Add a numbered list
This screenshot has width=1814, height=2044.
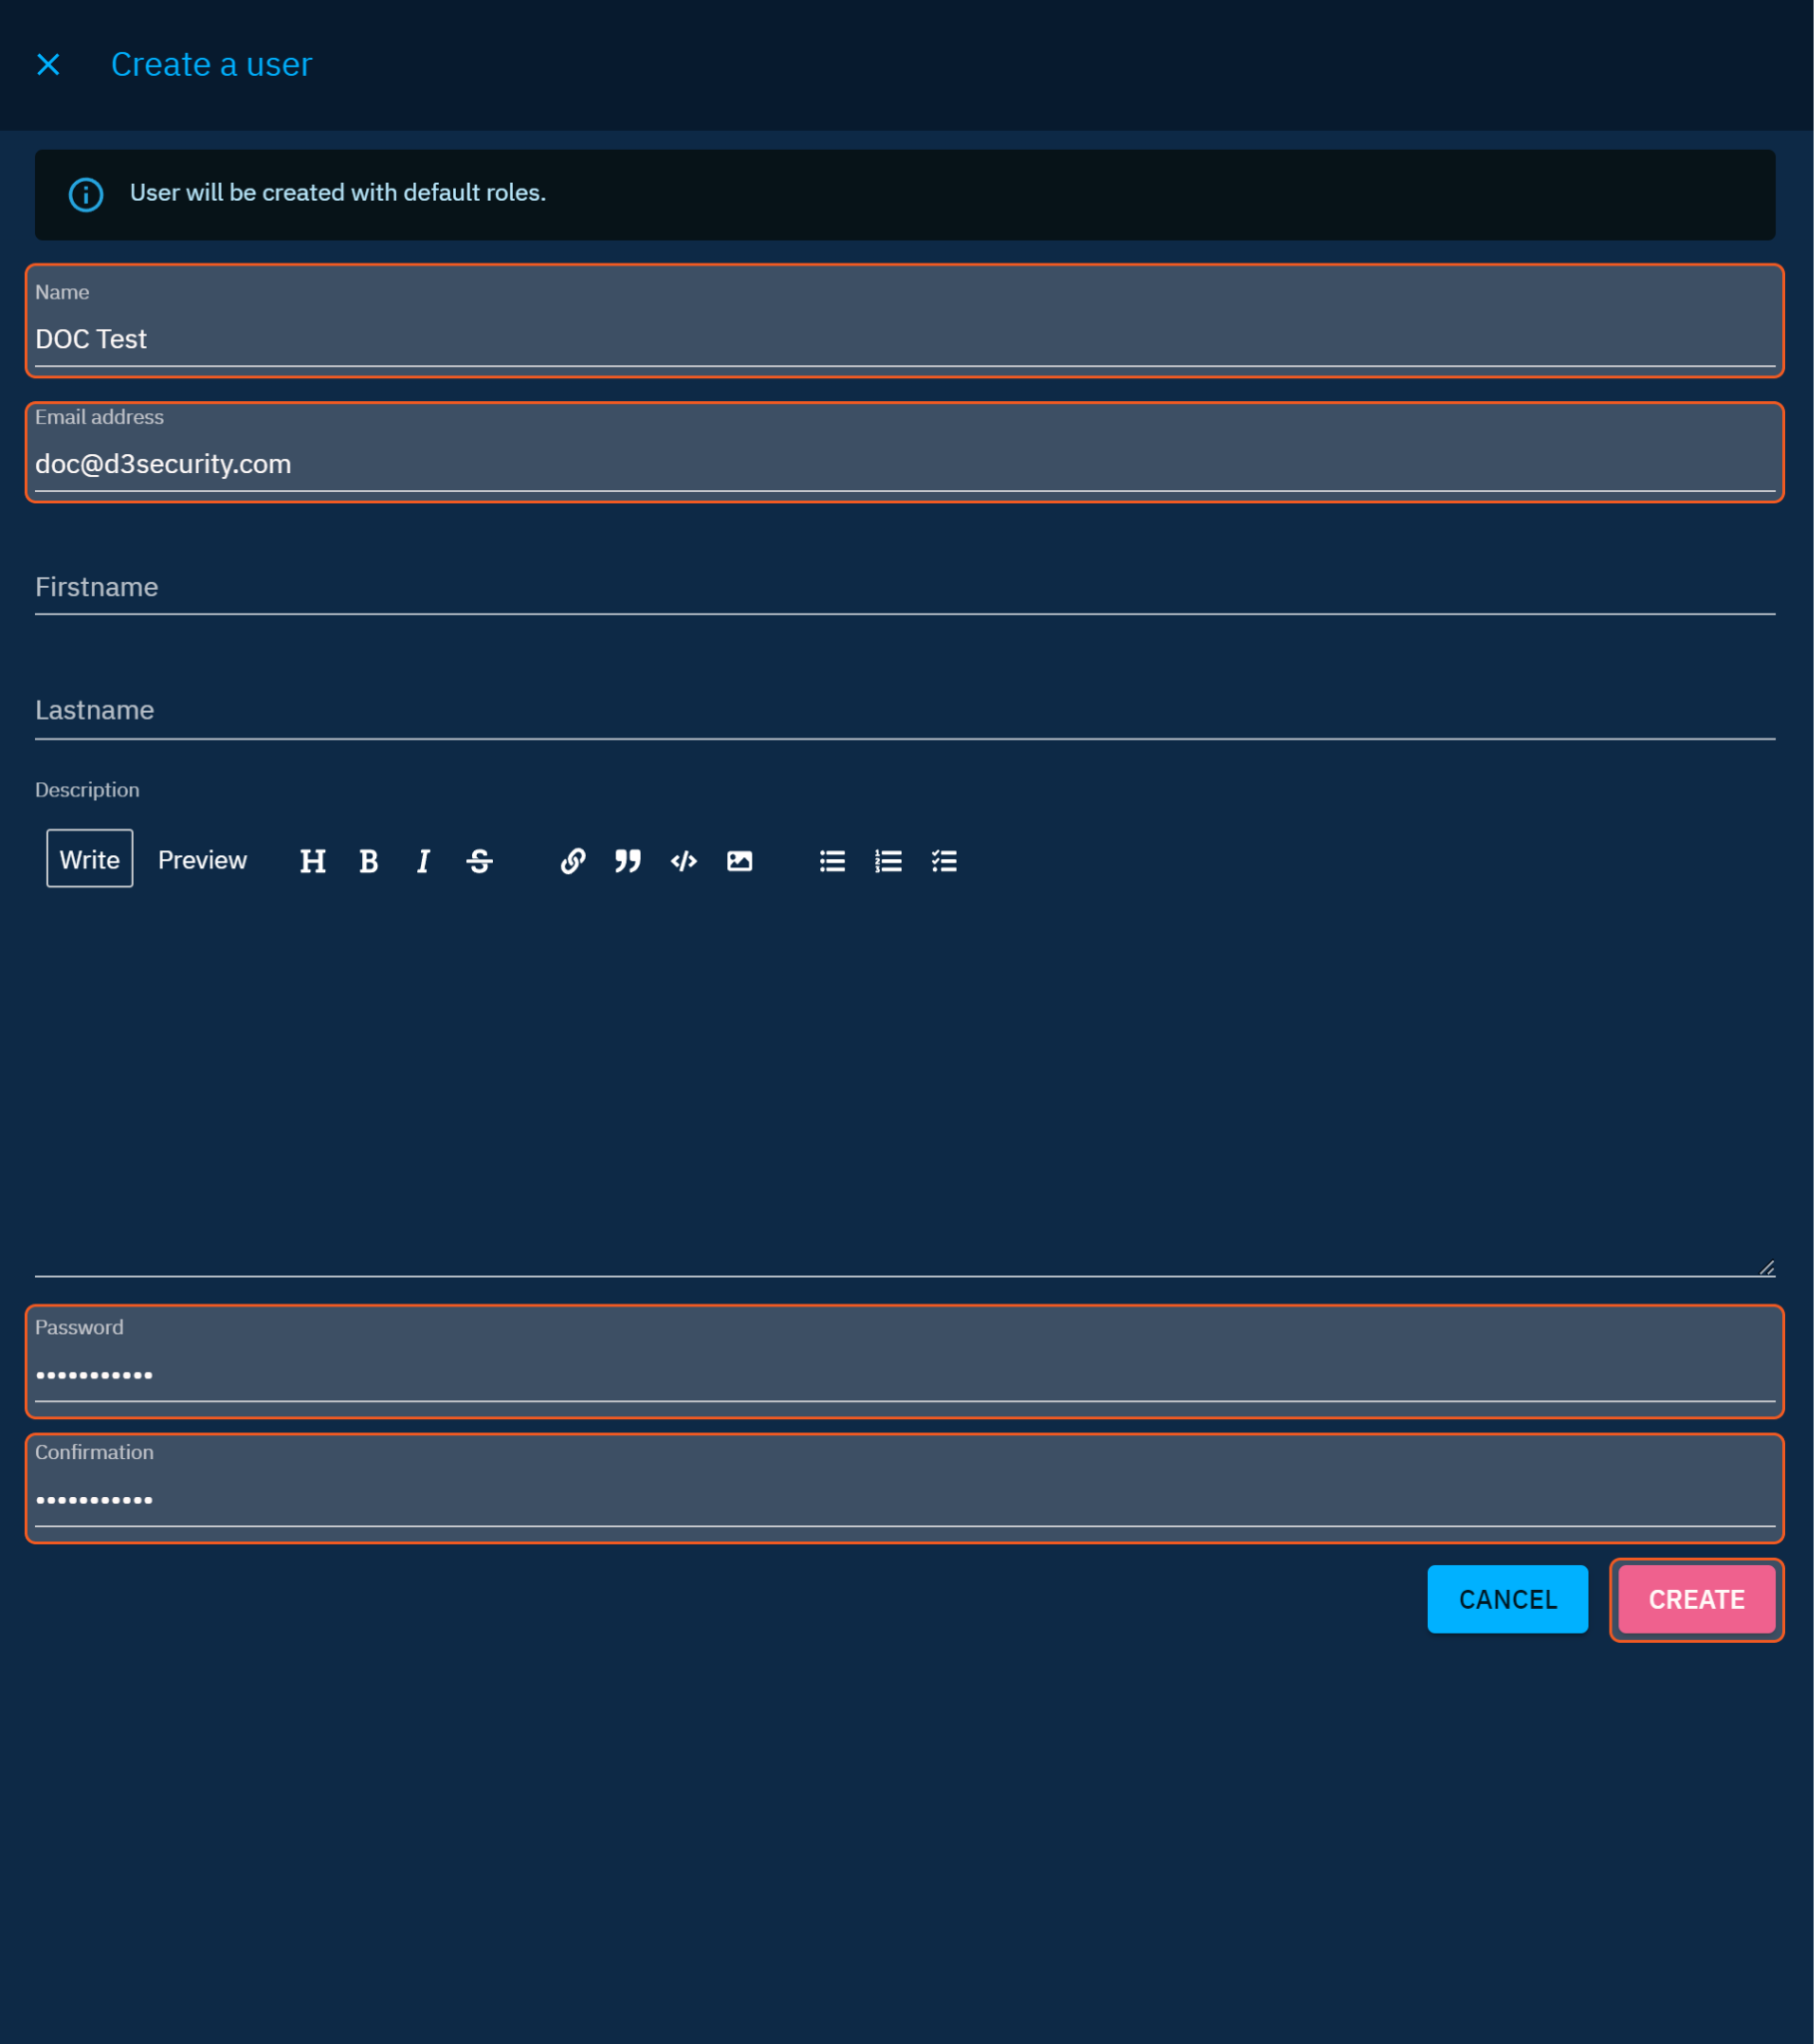tap(888, 861)
